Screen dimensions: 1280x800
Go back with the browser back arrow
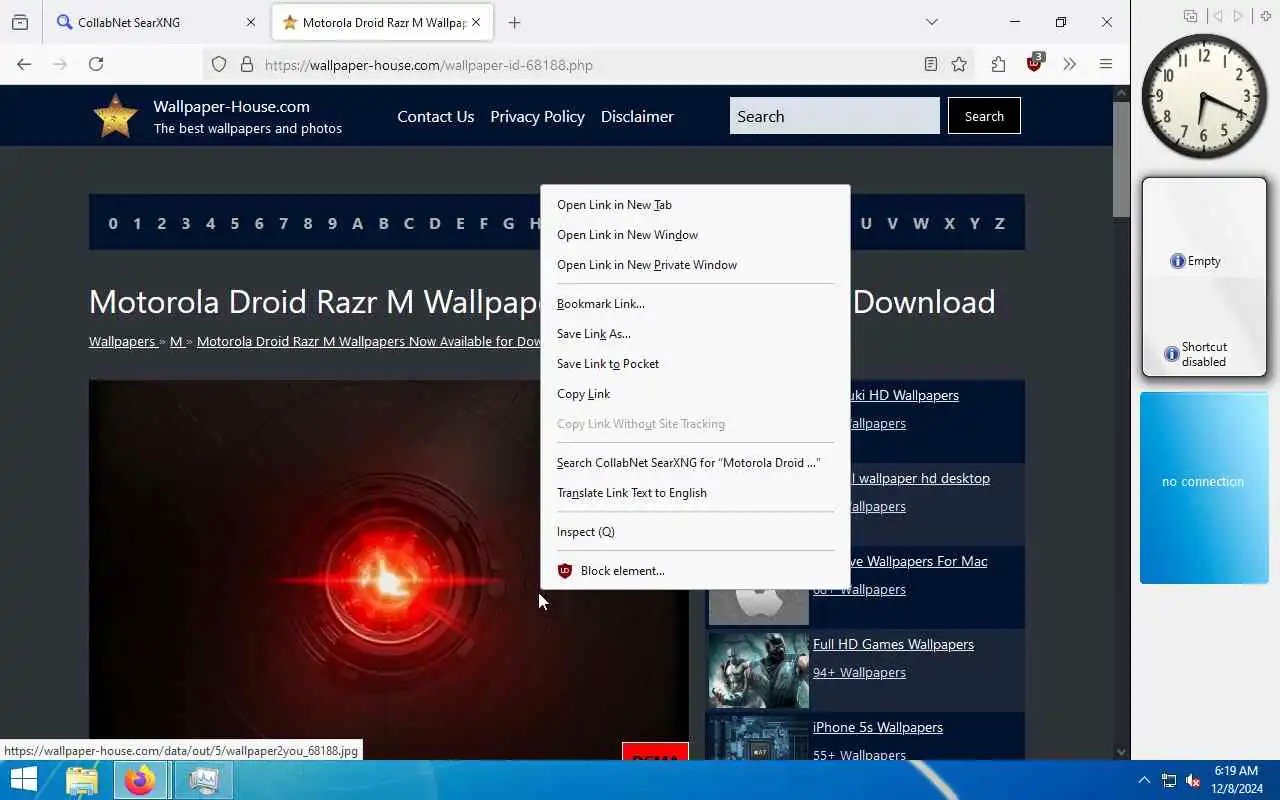click(24, 64)
